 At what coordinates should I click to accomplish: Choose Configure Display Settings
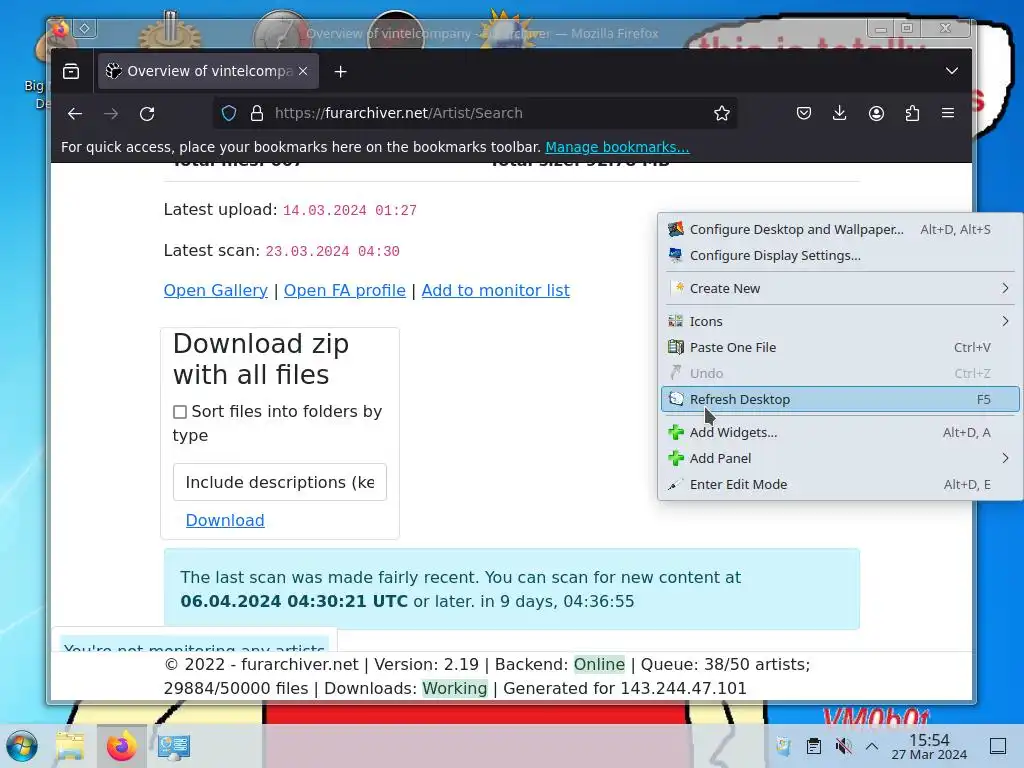[x=840, y=255]
